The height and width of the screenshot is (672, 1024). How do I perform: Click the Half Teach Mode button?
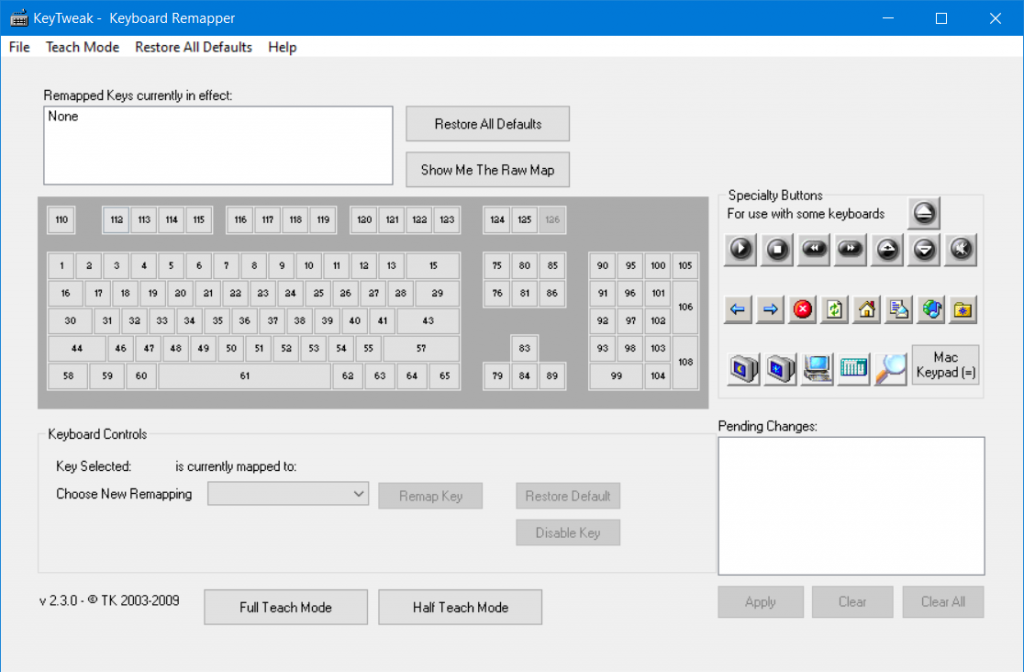coord(460,607)
